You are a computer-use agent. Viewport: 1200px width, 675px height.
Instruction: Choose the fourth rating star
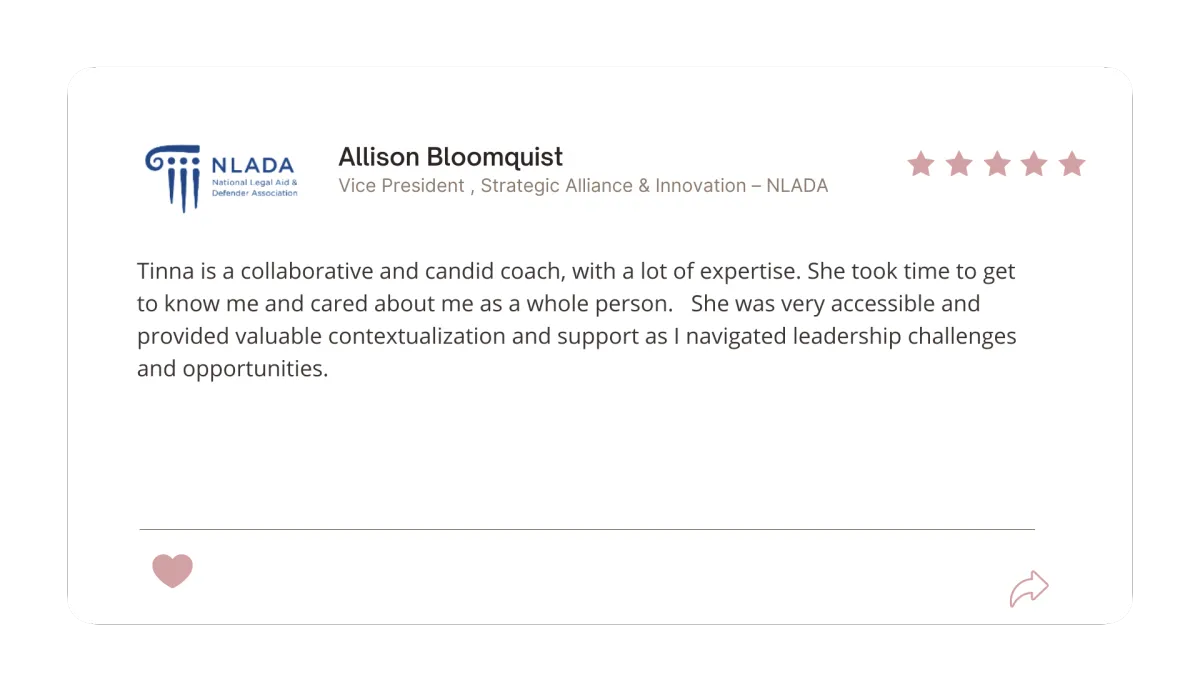coord(1034,163)
